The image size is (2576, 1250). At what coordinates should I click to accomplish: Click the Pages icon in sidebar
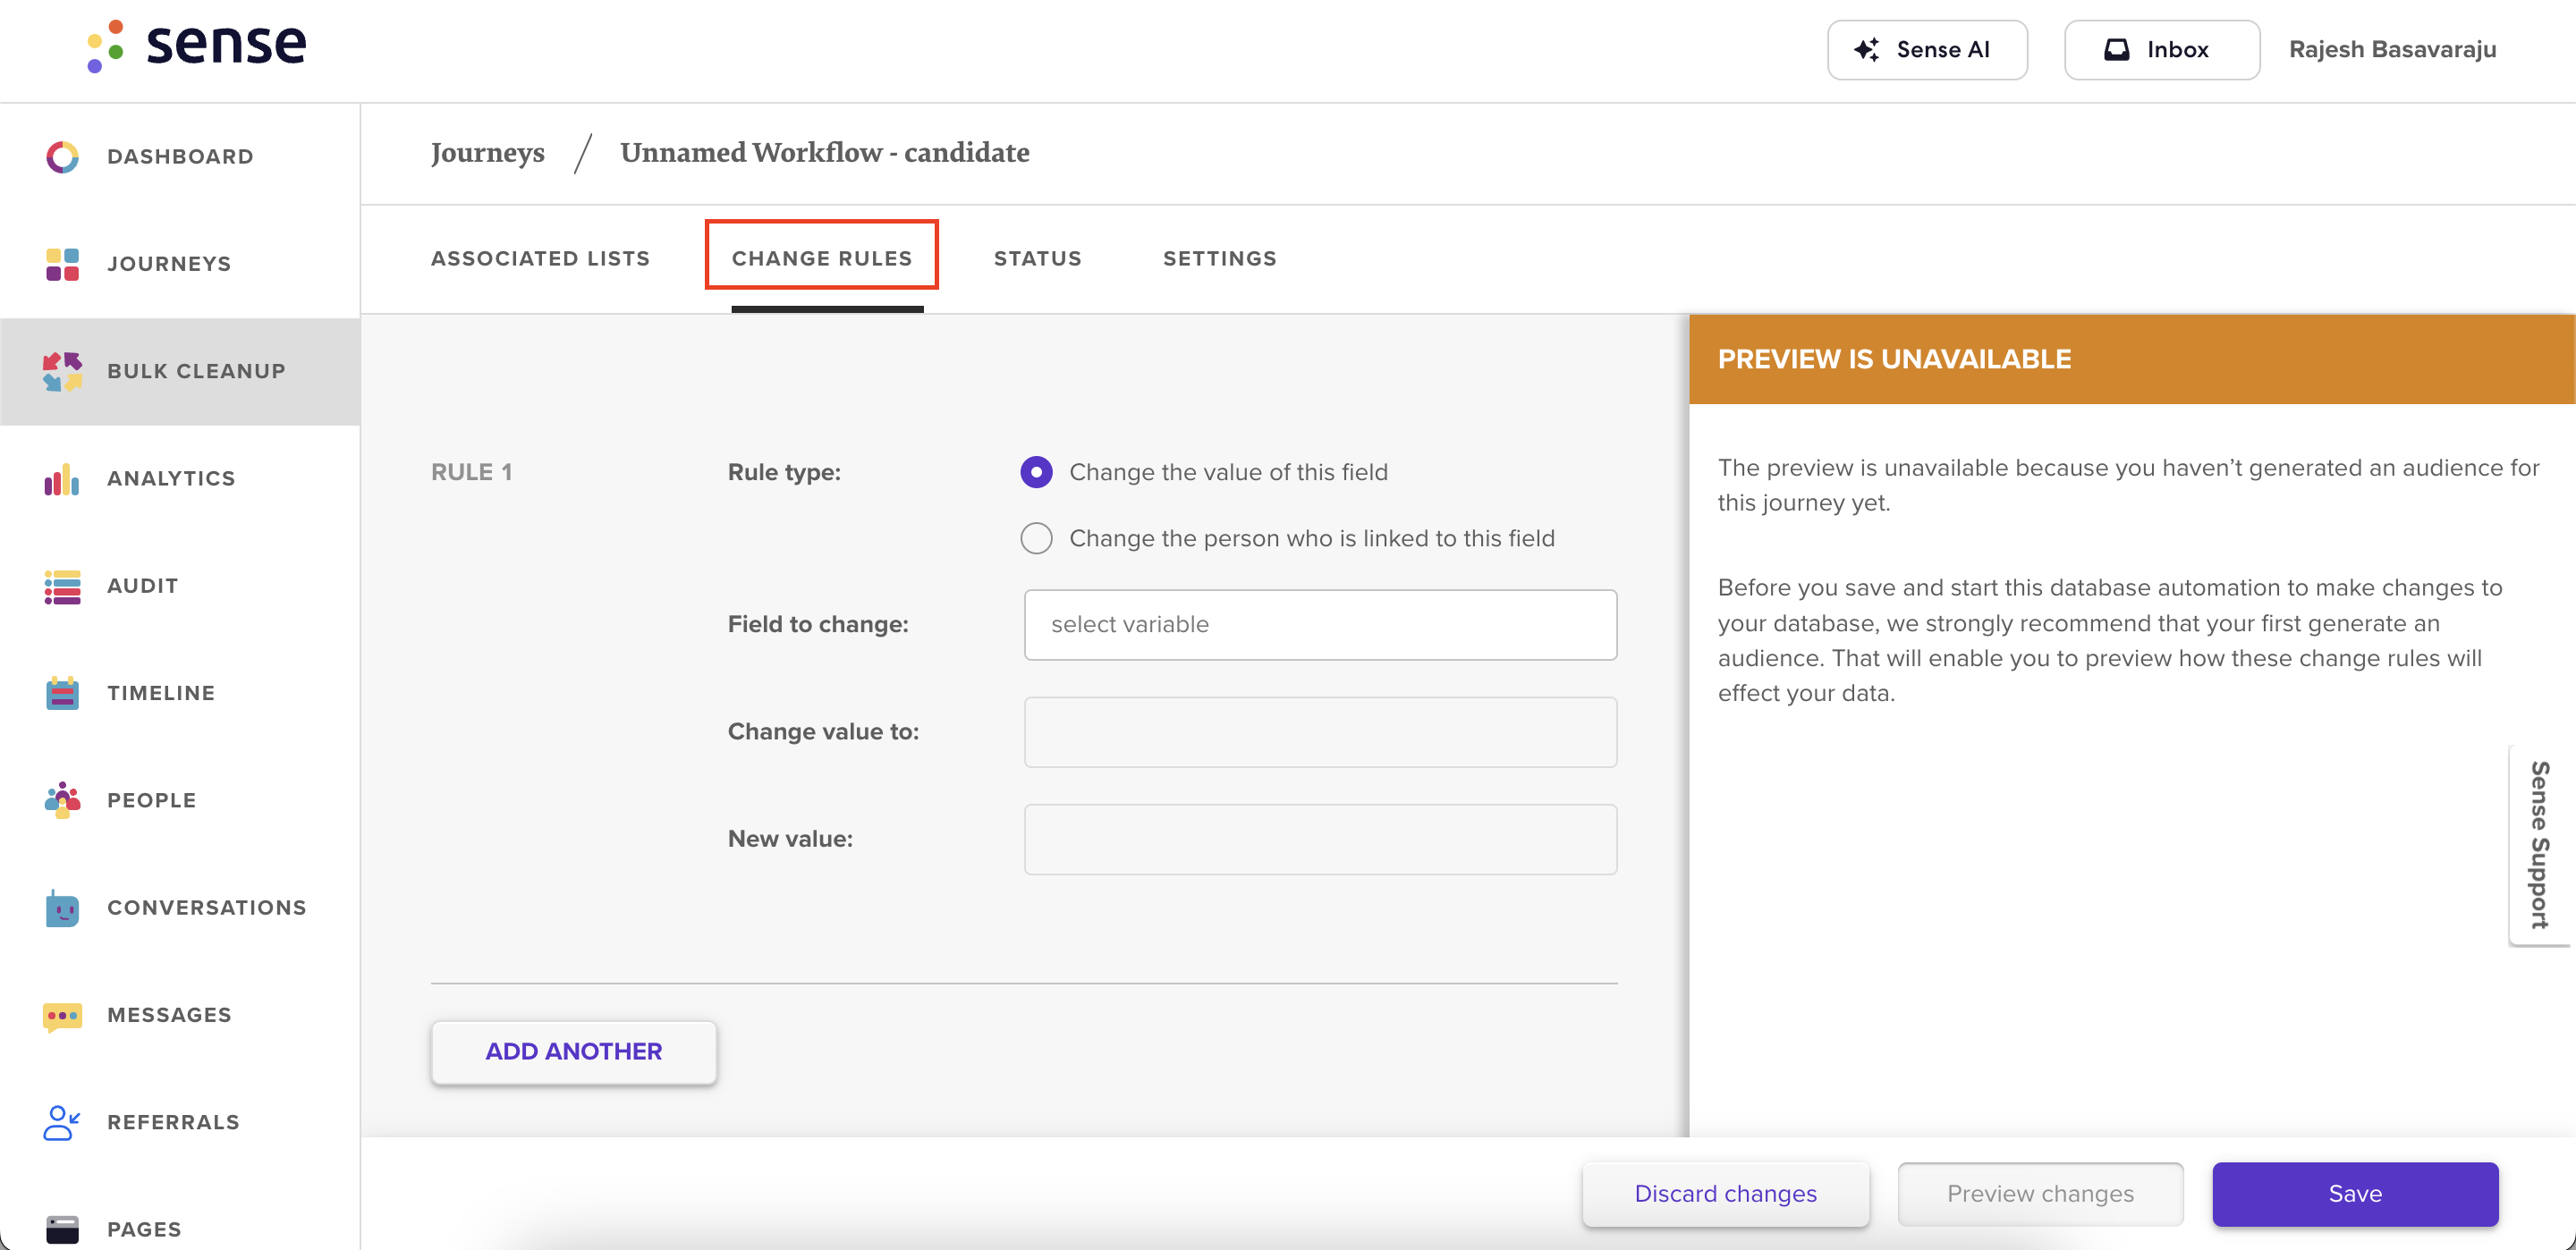(x=62, y=1229)
